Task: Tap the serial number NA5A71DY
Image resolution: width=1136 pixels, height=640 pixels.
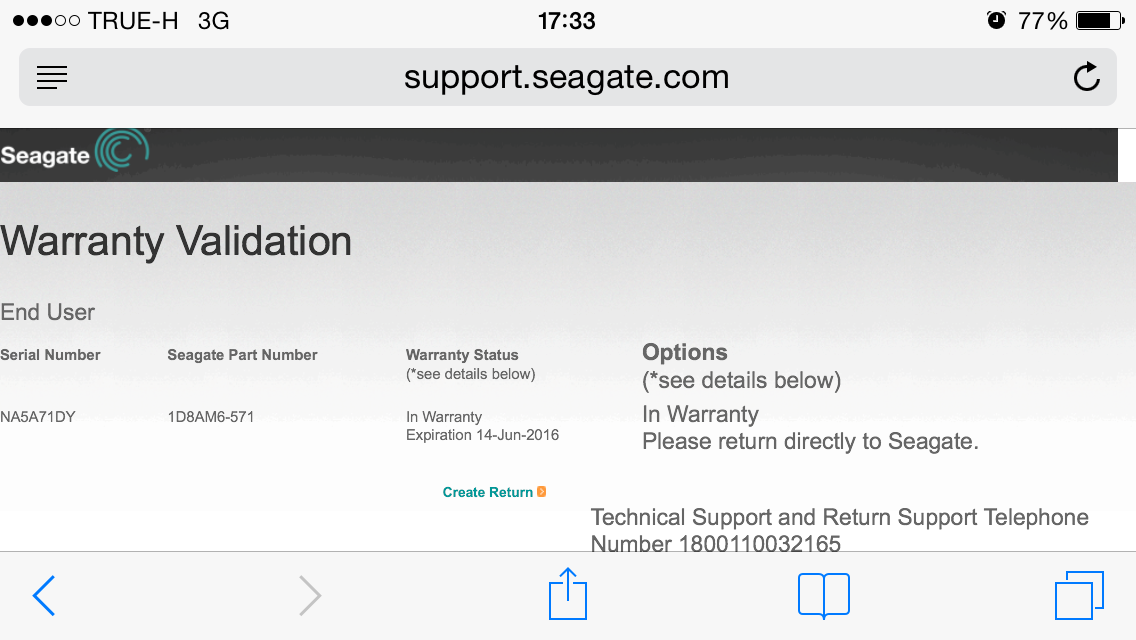Action: tap(38, 417)
